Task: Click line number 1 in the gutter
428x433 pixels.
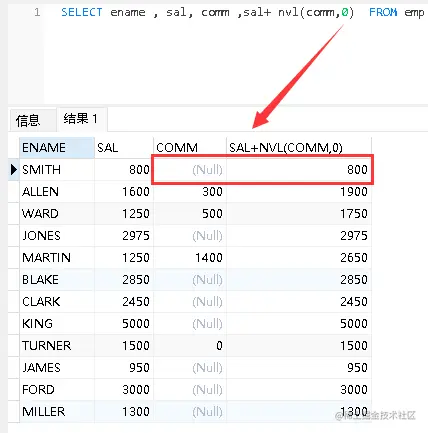Action: point(37,13)
